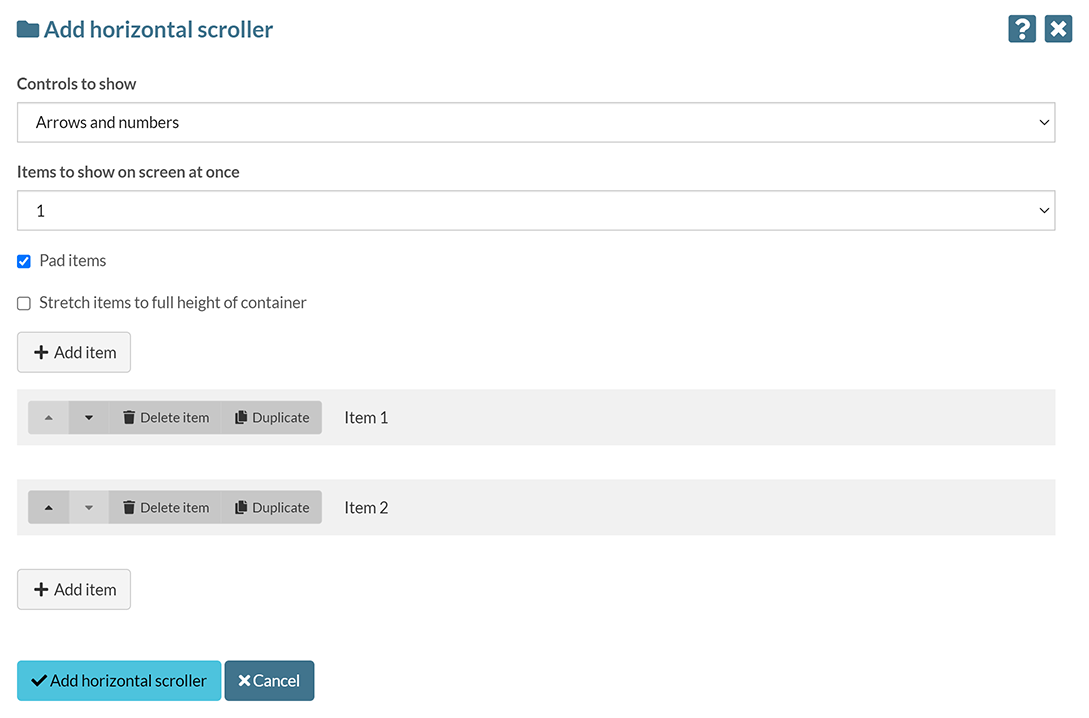Open the items per screen dropdown
This screenshot has height=718, width=1089.
click(x=535, y=210)
